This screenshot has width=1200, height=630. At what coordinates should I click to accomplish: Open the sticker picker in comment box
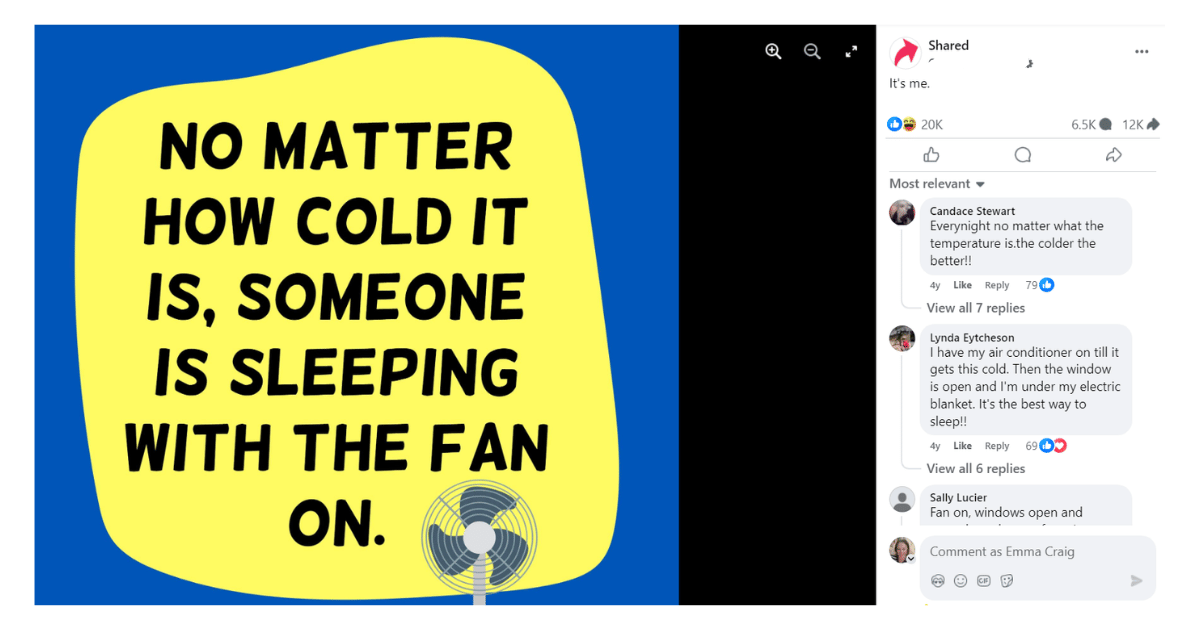pos(1007,581)
